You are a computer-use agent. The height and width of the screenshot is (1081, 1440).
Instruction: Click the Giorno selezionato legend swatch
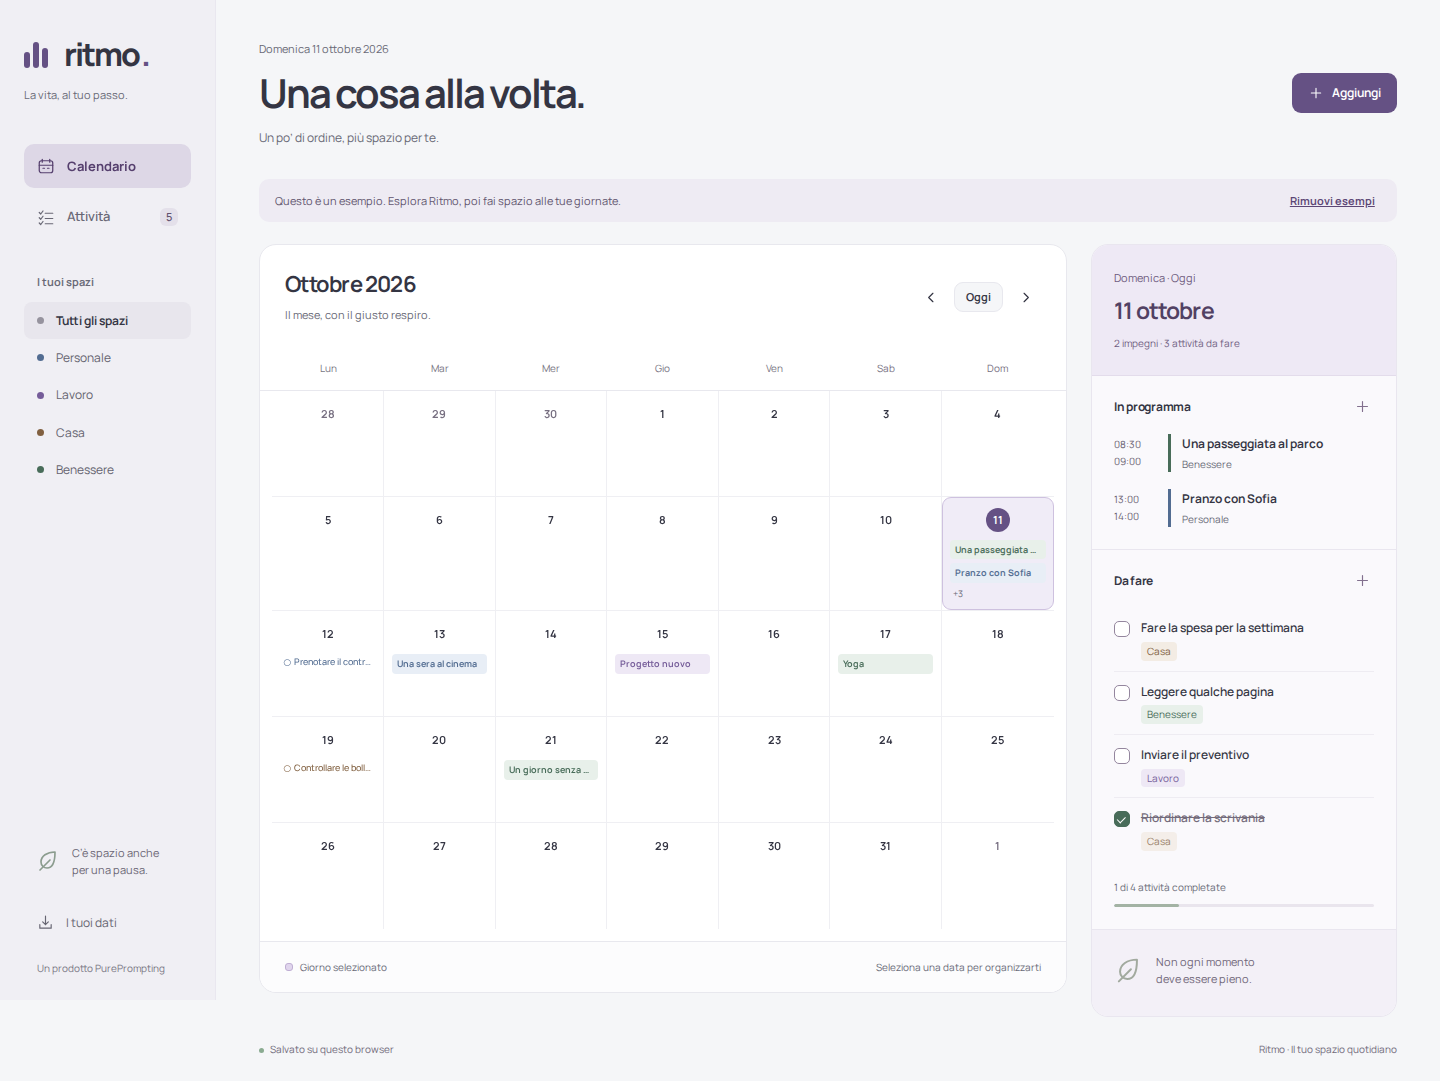(289, 967)
